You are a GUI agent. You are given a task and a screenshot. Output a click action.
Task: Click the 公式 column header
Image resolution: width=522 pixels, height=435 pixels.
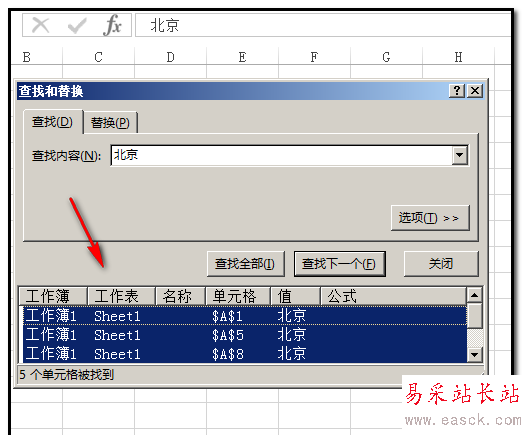click(393, 296)
